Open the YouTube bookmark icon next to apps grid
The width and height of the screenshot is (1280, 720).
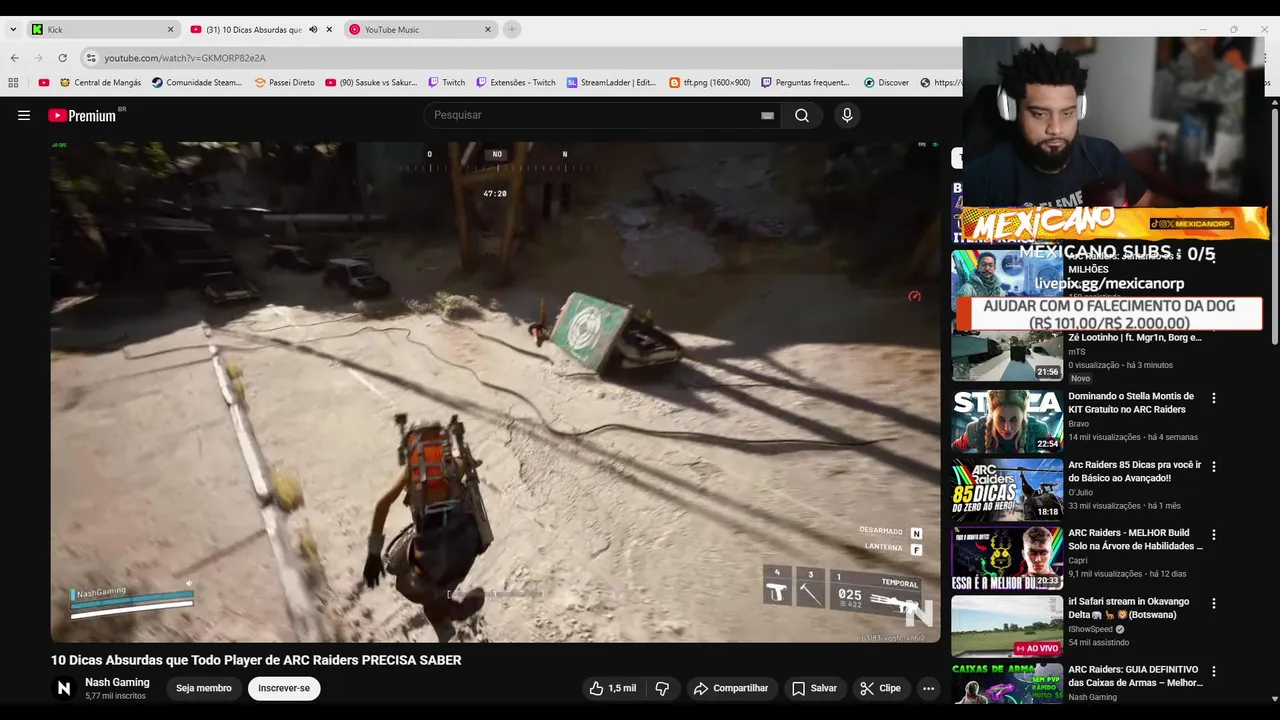[44, 83]
